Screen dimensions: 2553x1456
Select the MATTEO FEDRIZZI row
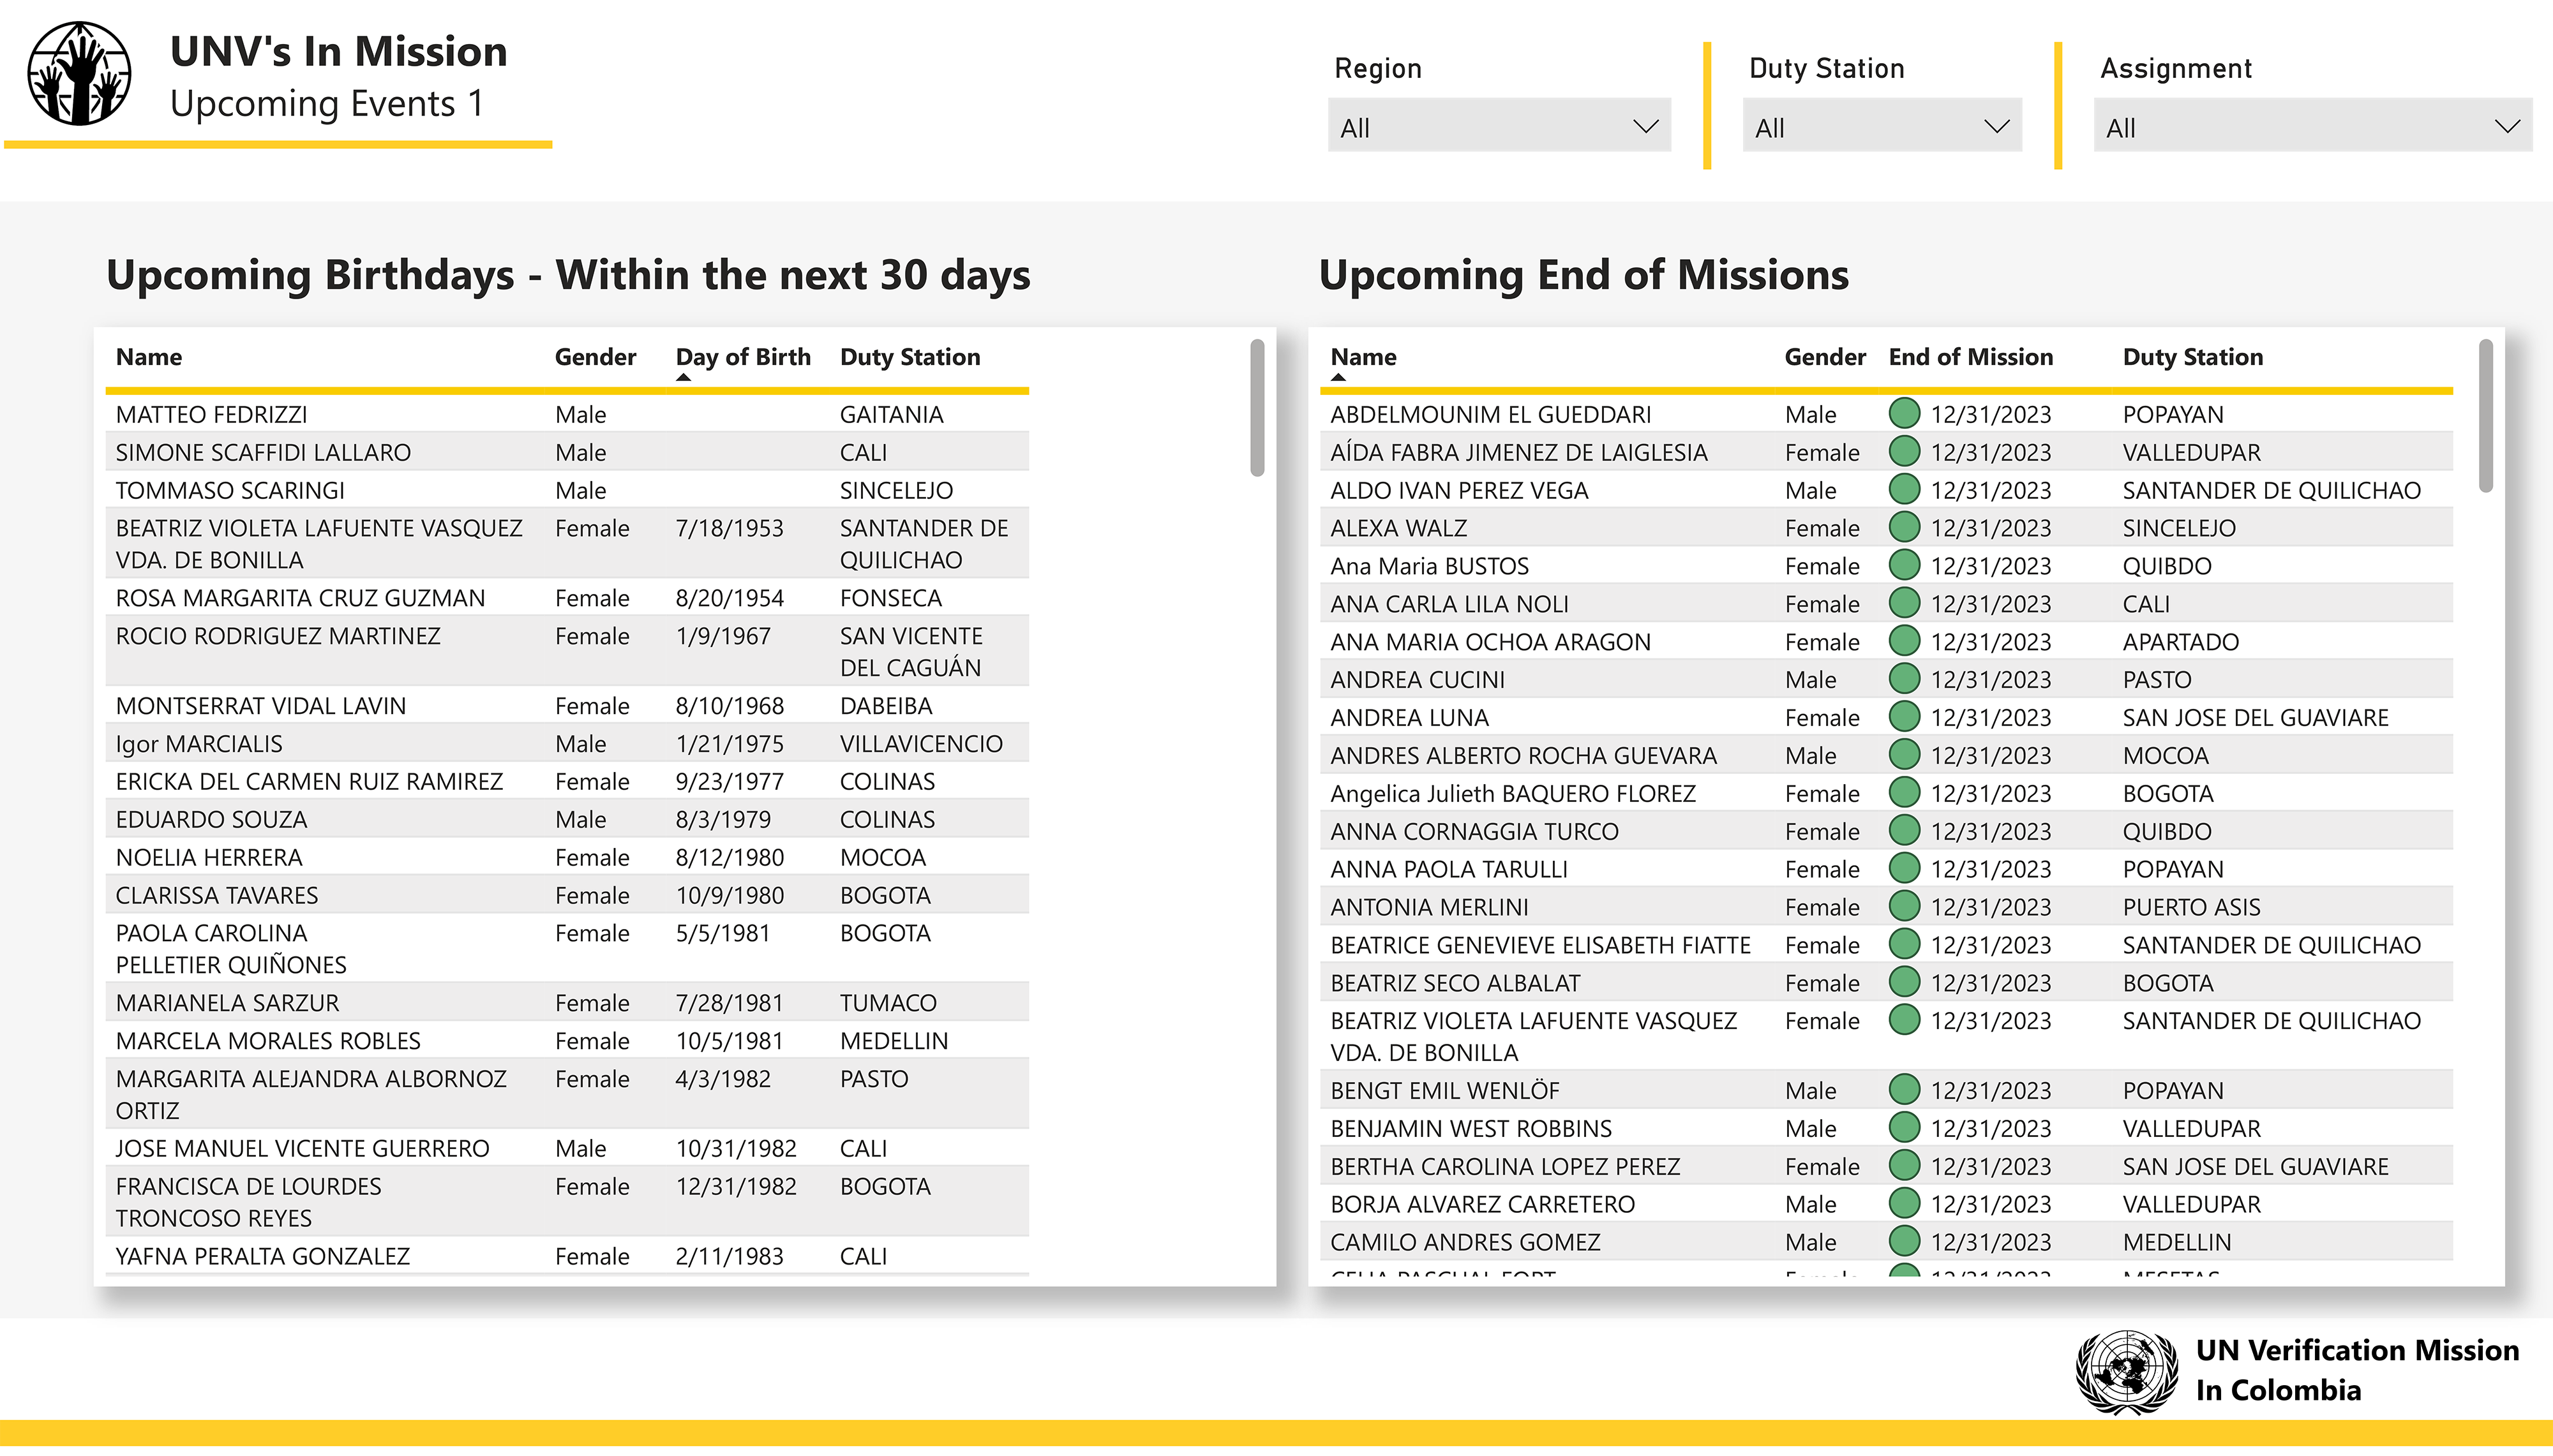pos(211,414)
